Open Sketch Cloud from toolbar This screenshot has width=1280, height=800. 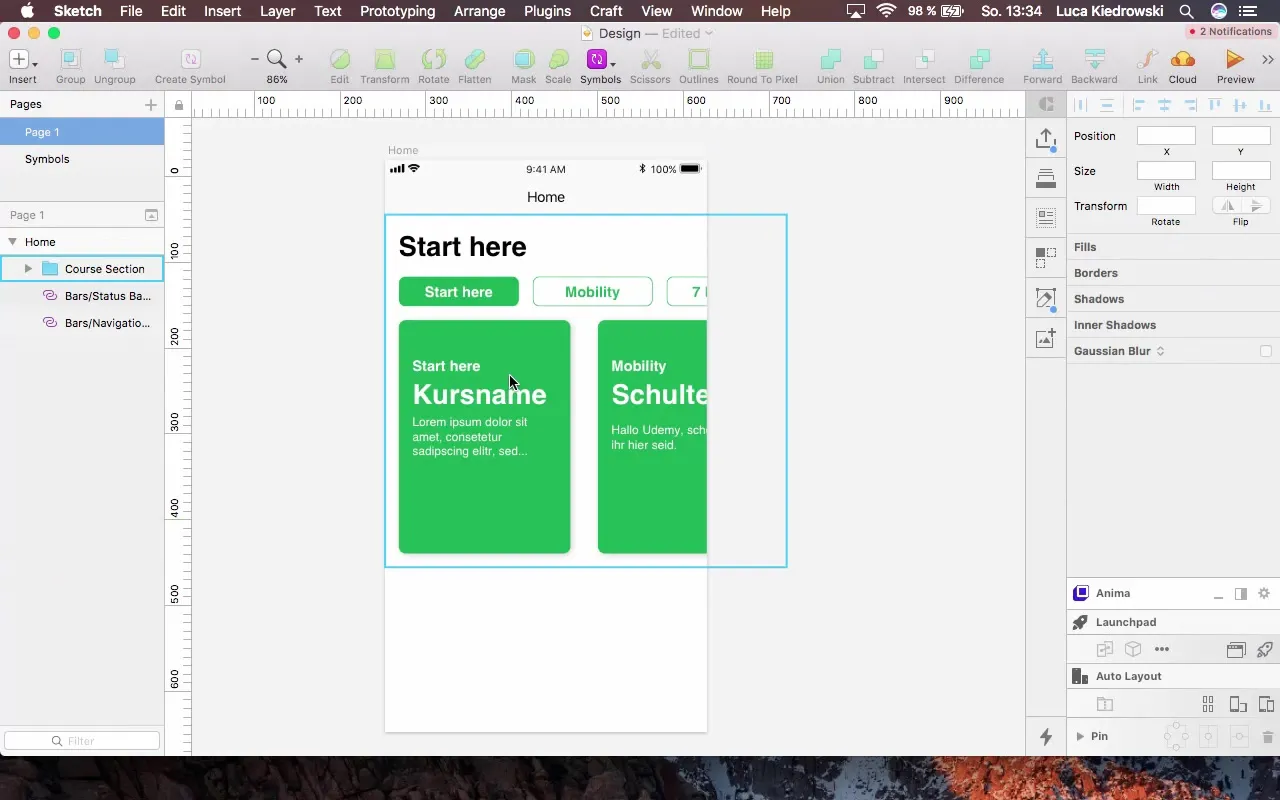tap(1182, 66)
